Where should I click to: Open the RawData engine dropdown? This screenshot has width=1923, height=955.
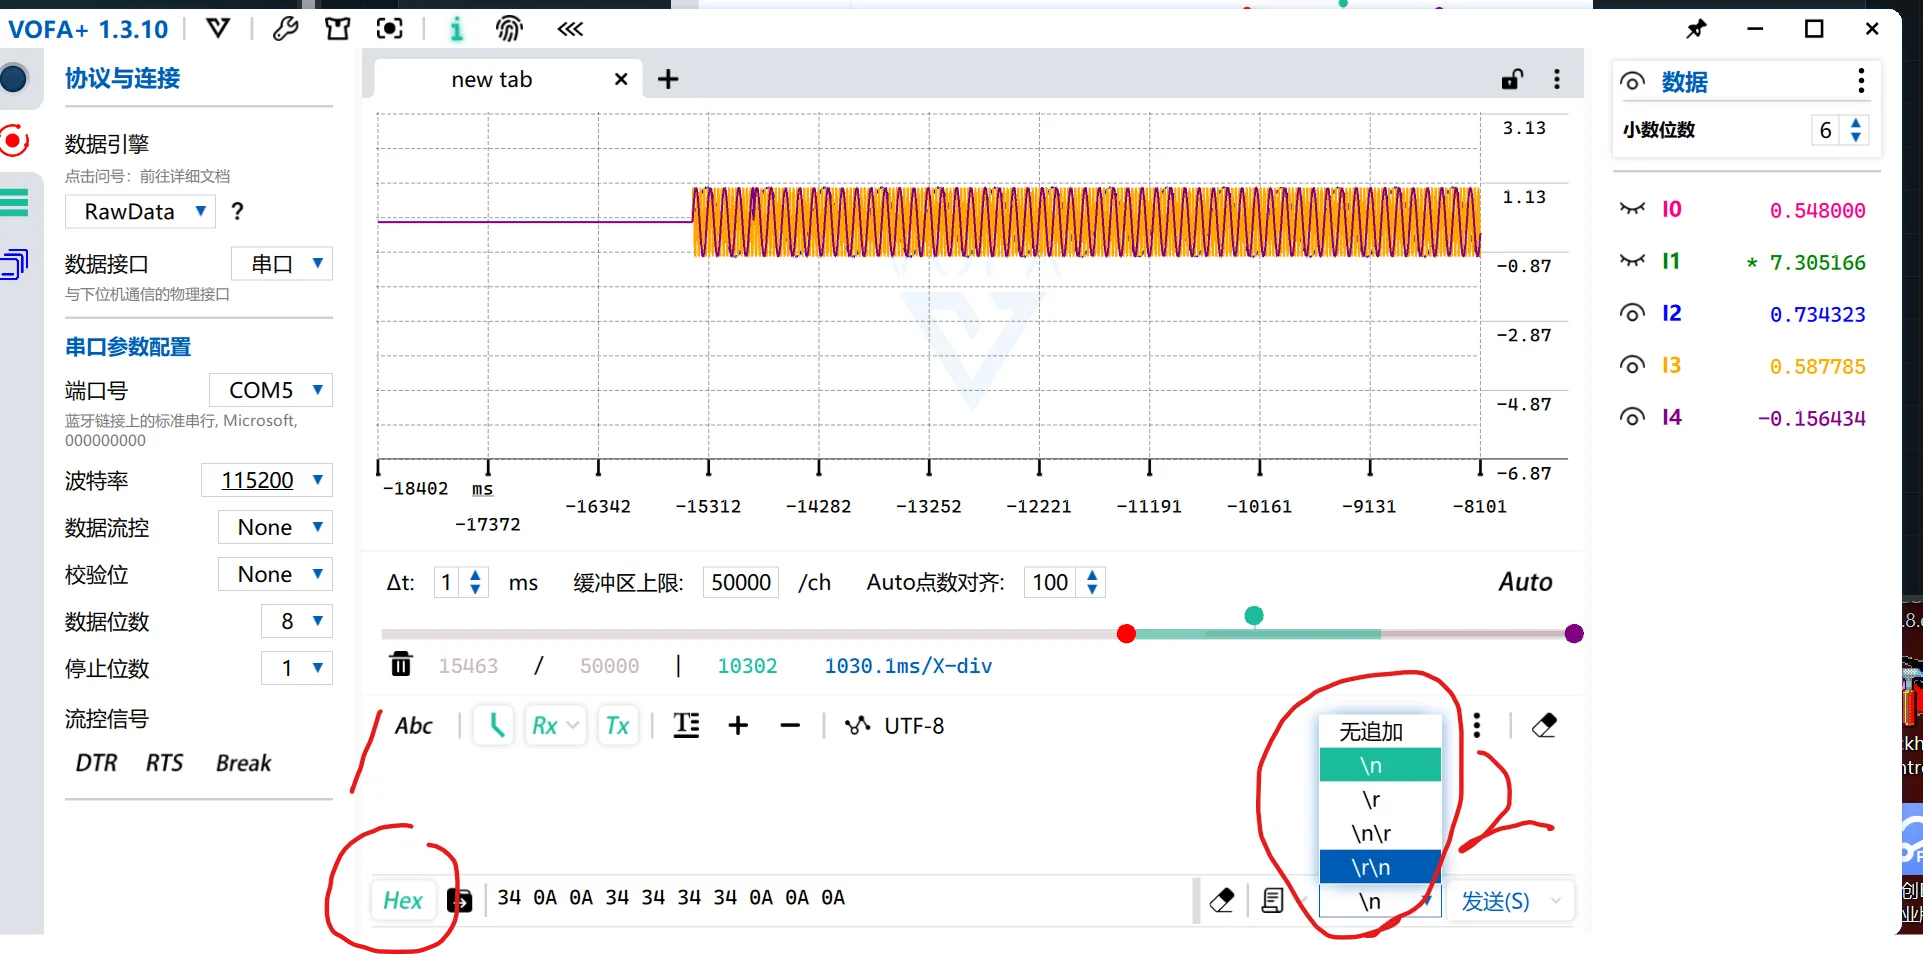click(x=140, y=211)
